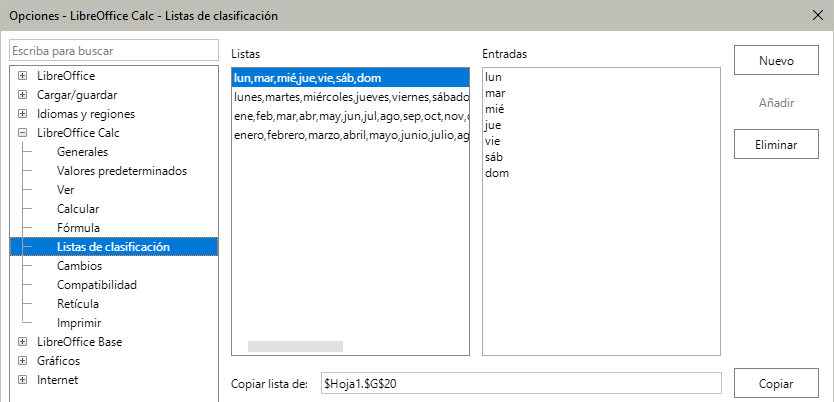Viewport: 834px width, 402px height.
Task: Click the 'lun' entry in Entradas
Action: click(x=493, y=78)
